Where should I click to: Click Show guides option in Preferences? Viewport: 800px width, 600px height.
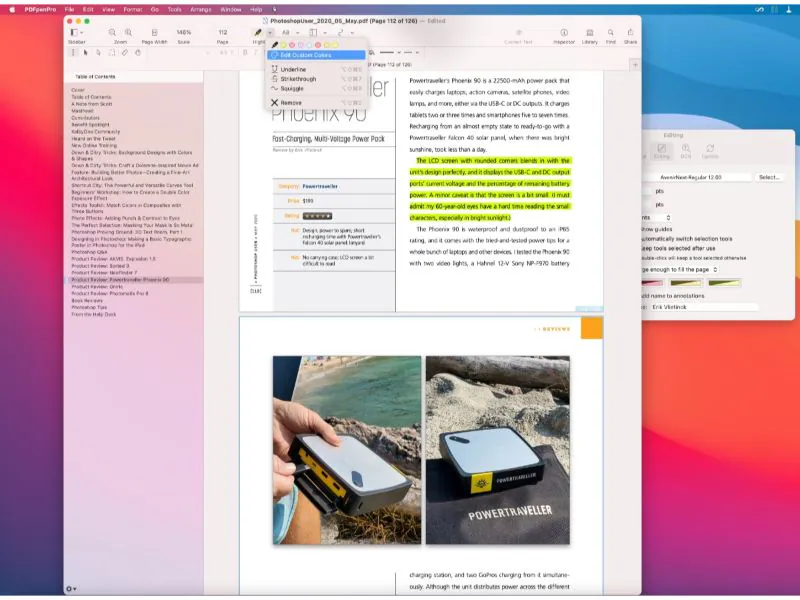[657, 229]
